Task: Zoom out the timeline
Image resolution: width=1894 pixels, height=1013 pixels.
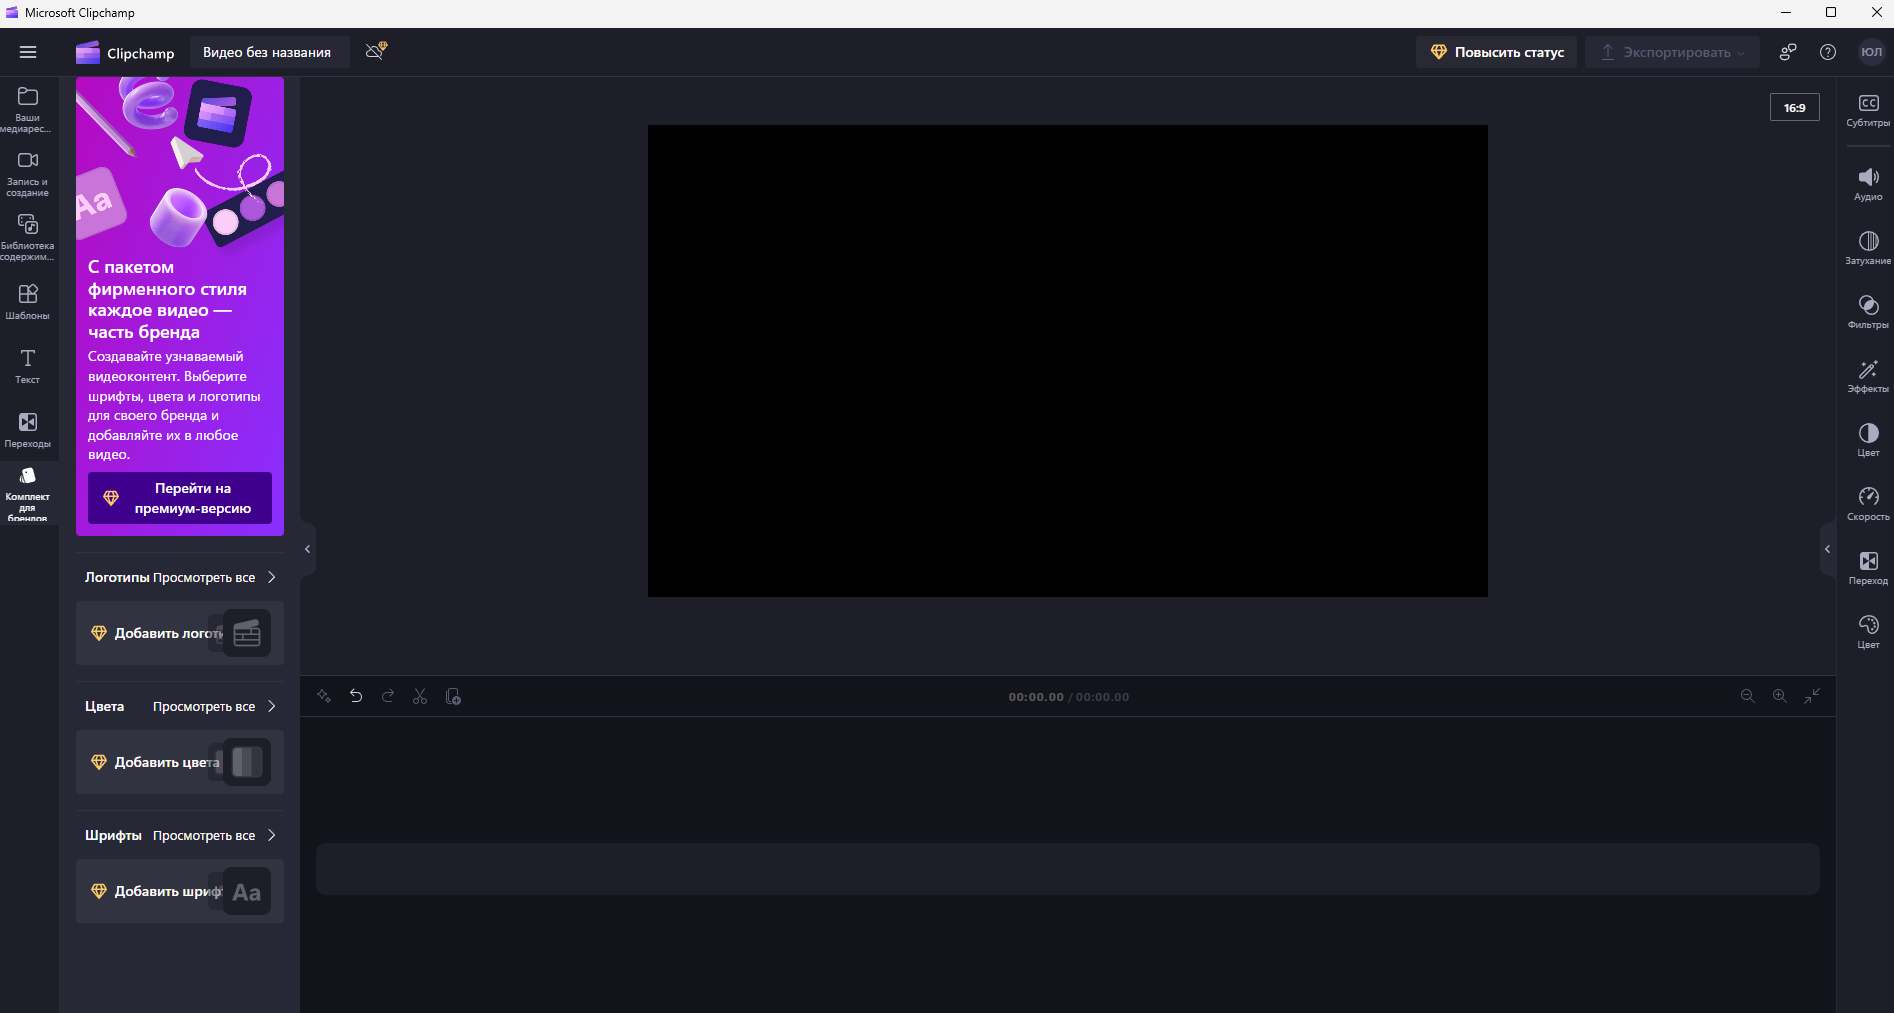Action: coord(1748,696)
